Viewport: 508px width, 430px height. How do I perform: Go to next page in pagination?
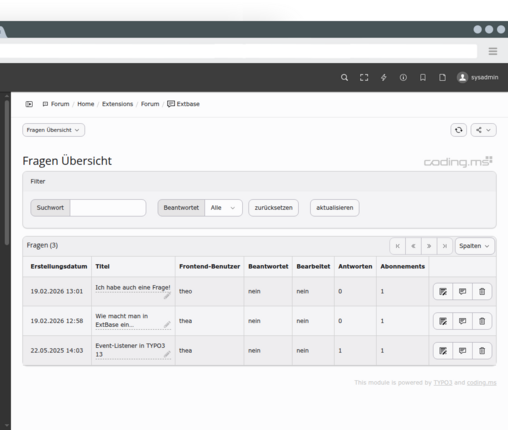[x=429, y=246]
